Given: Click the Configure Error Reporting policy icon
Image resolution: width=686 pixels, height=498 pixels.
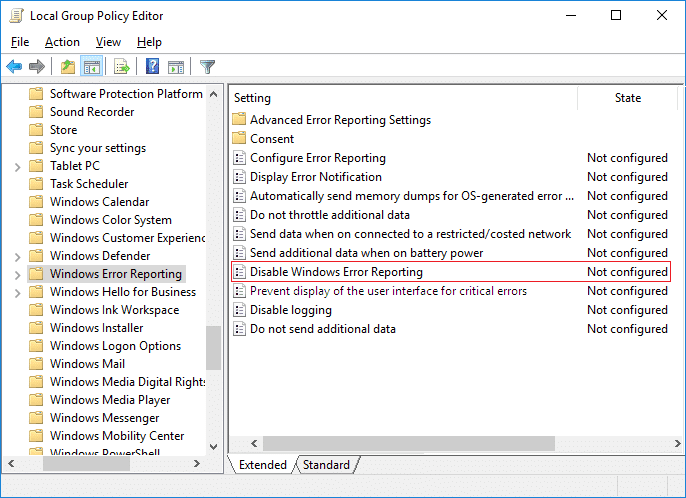Looking at the screenshot, I should click(239, 158).
